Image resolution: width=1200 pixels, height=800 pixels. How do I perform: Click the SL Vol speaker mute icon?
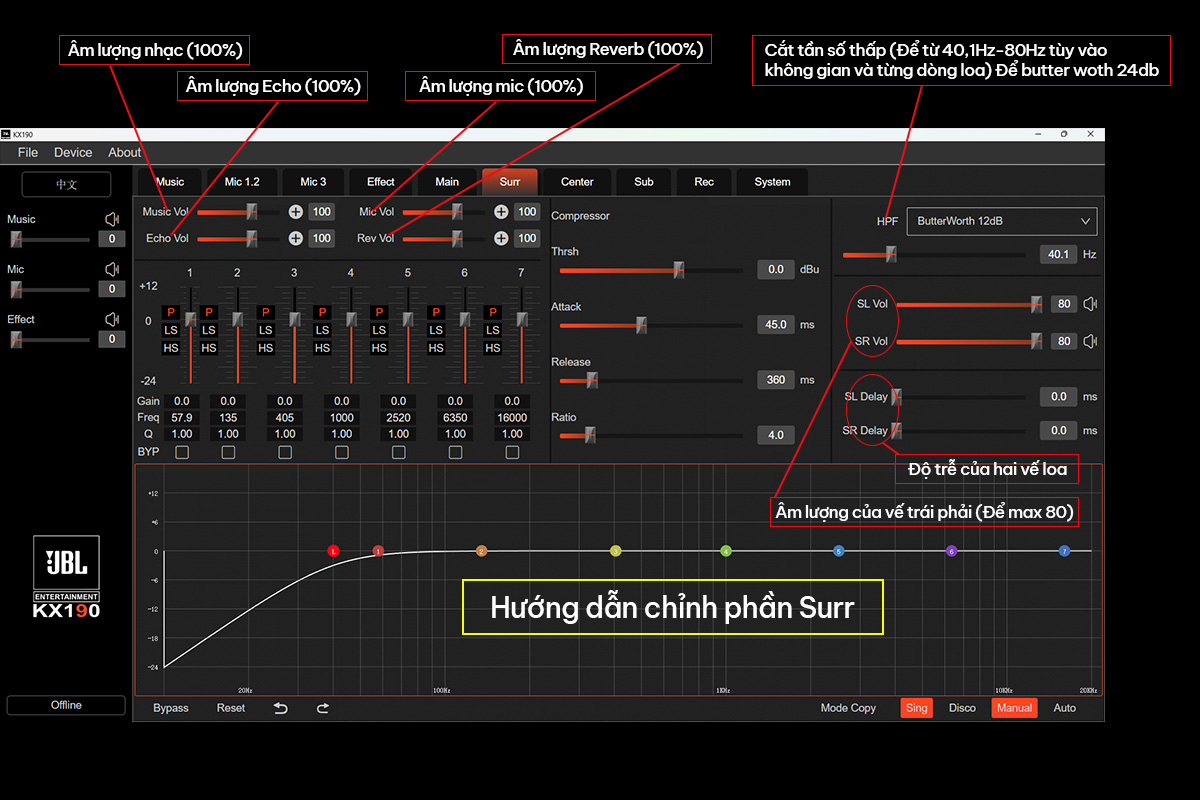(1090, 304)
